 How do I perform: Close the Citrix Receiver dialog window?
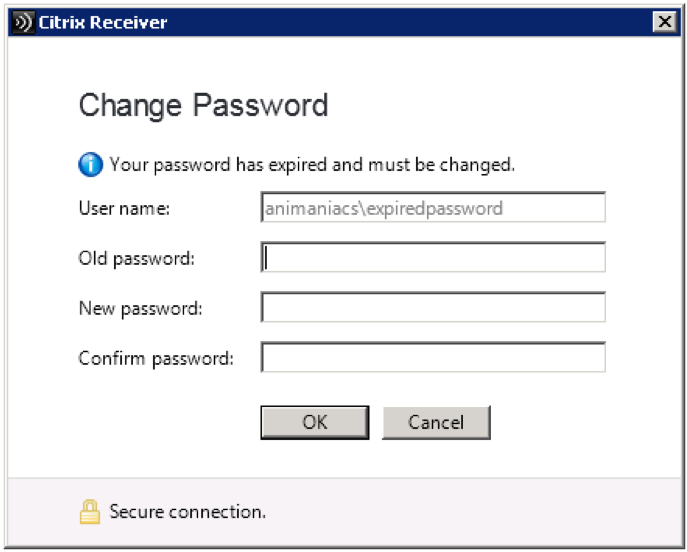pos(663,22)
